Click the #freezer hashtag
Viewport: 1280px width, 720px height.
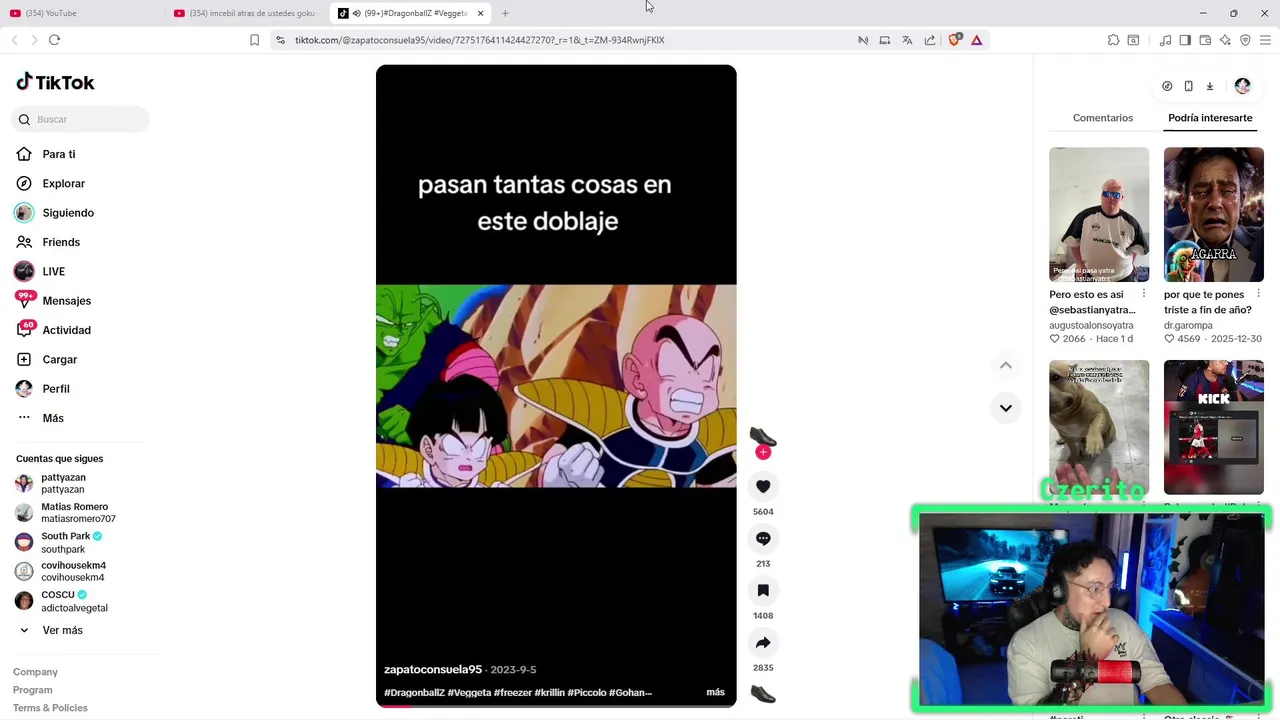tap(513, 692)
